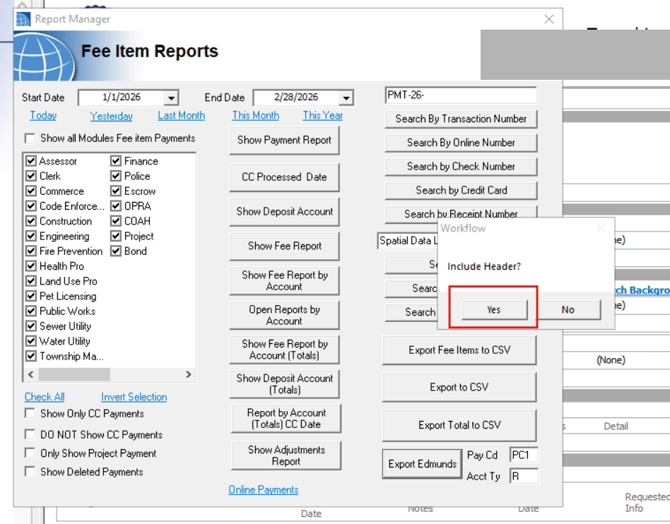Click the Export Edmunds button

pyautogui.click(x=421, y=464)
